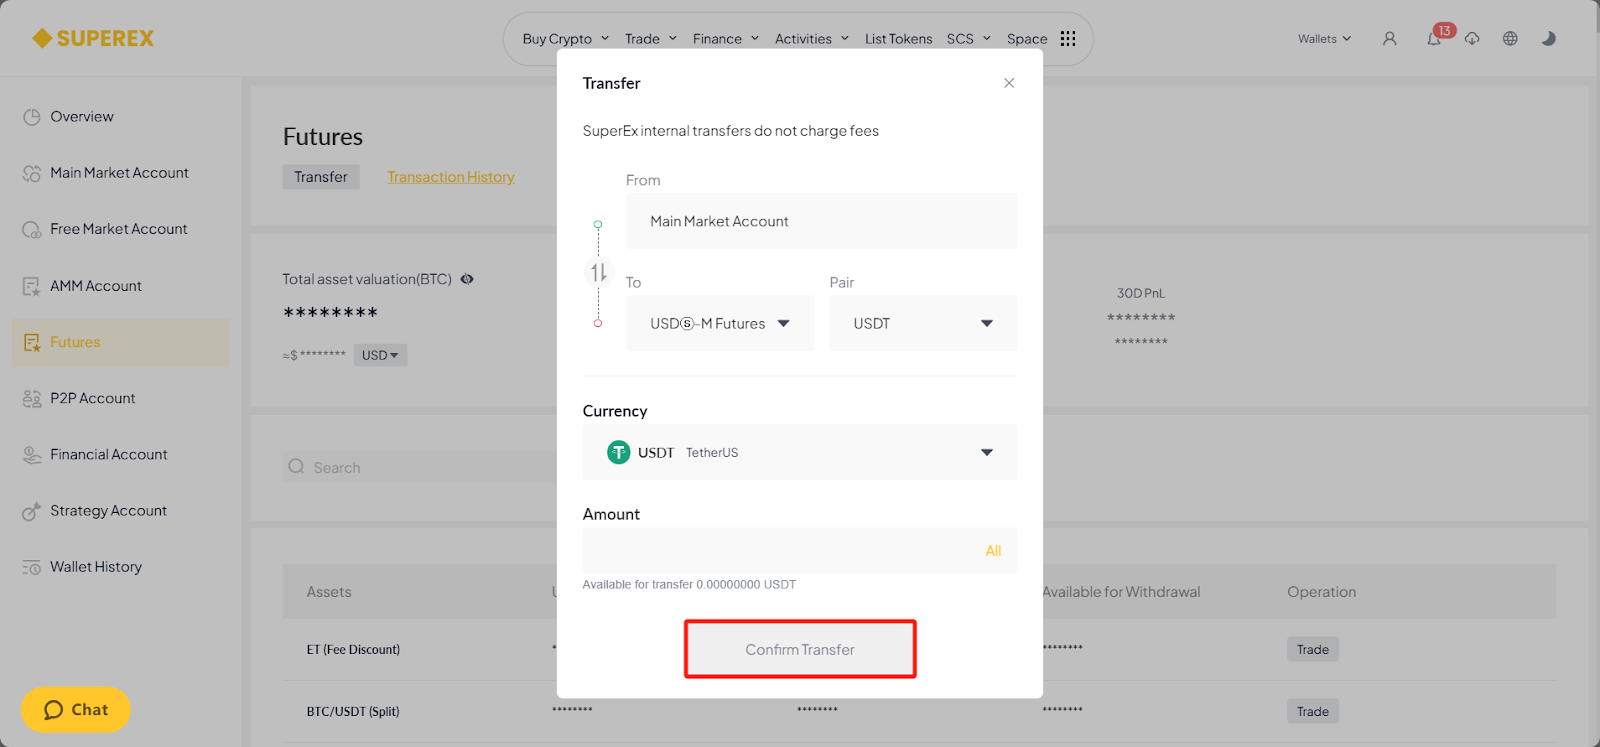The image size is (1600, 747).
Task: Click the download app icon
Action: (1472, 39)
